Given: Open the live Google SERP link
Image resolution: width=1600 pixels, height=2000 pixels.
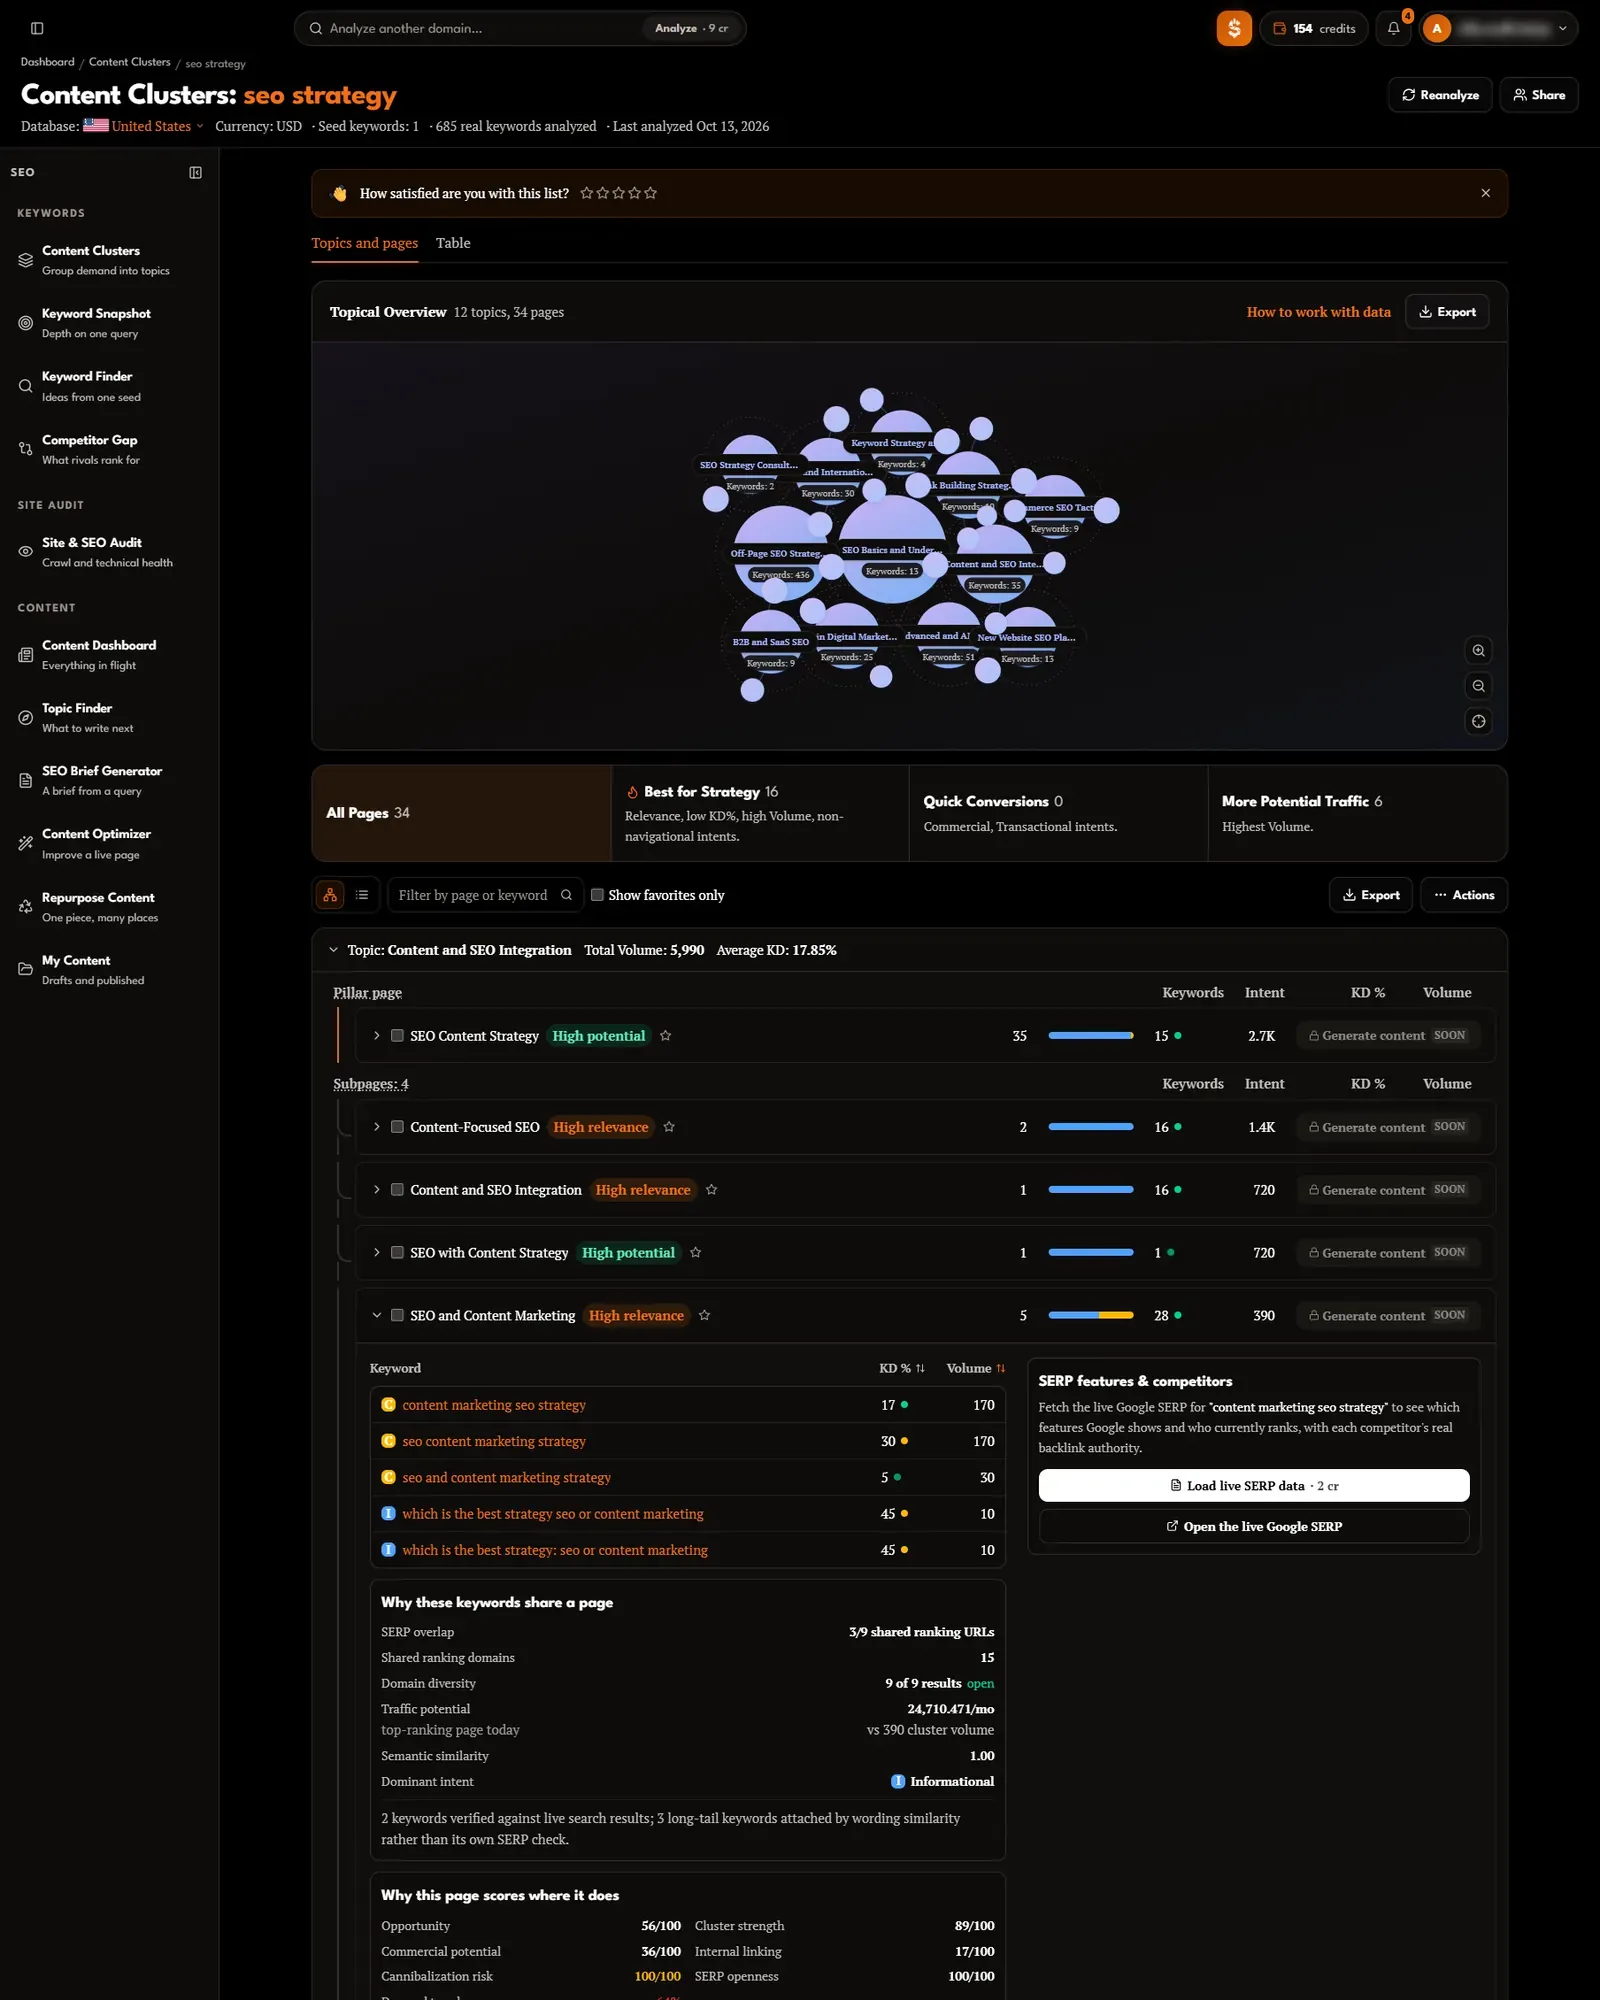Looking at the screenshot, I should pos(1254,1527).
